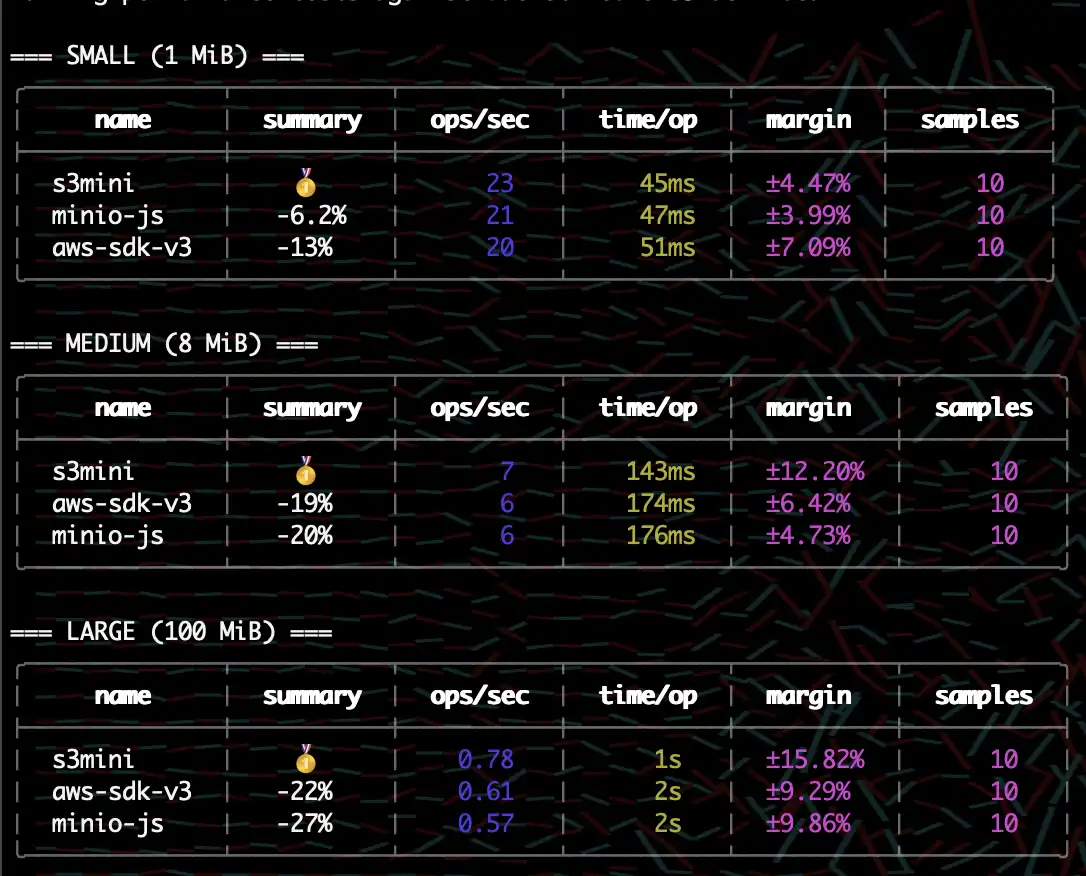Click the -20% summary value
Image resolution: width=1086 pixels, height=876 pixels.
304,535
